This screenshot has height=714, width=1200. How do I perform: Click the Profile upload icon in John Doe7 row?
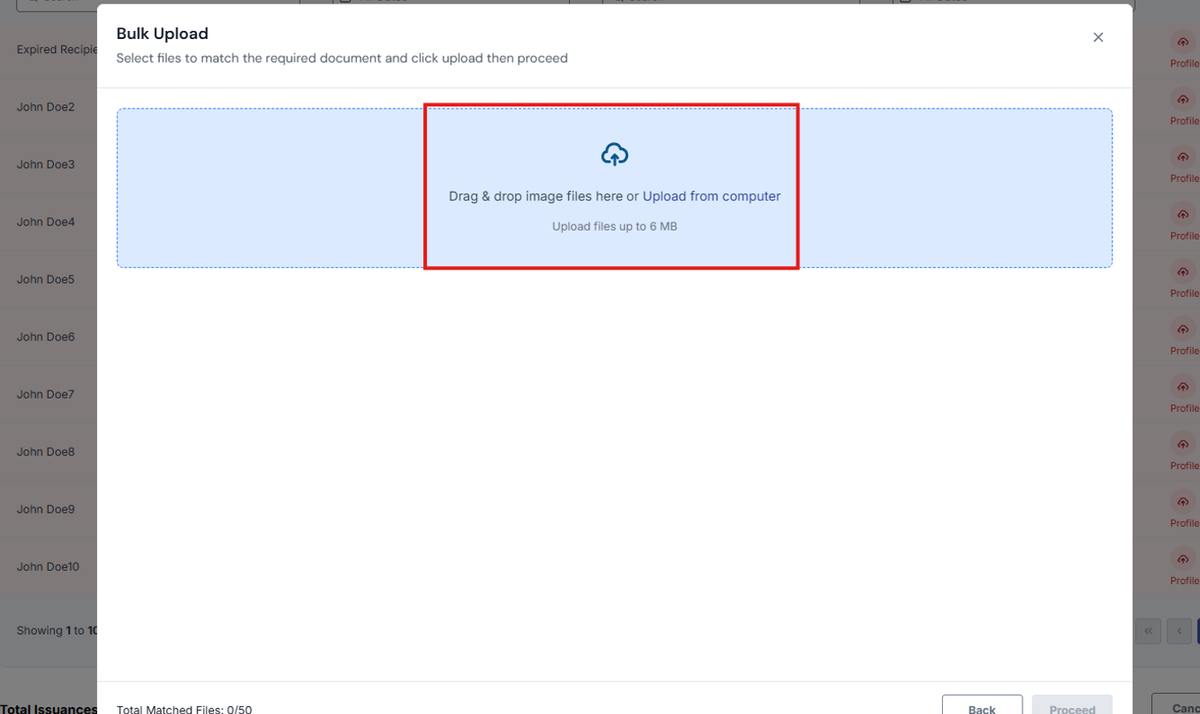point(1183,387)
